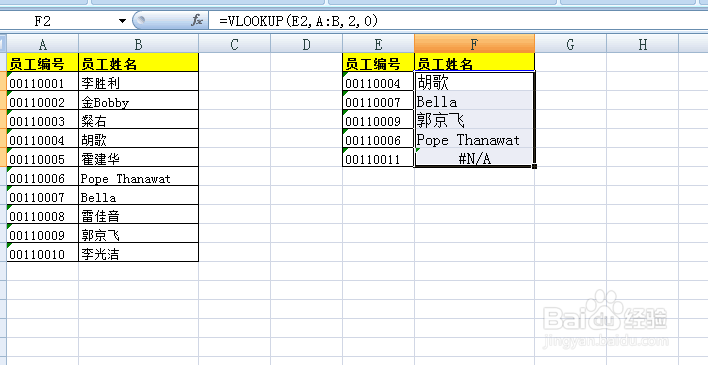Screen dimensions: 708x365
Task: Select column G header
Action: pyautogui.click(x=571, y=44)
